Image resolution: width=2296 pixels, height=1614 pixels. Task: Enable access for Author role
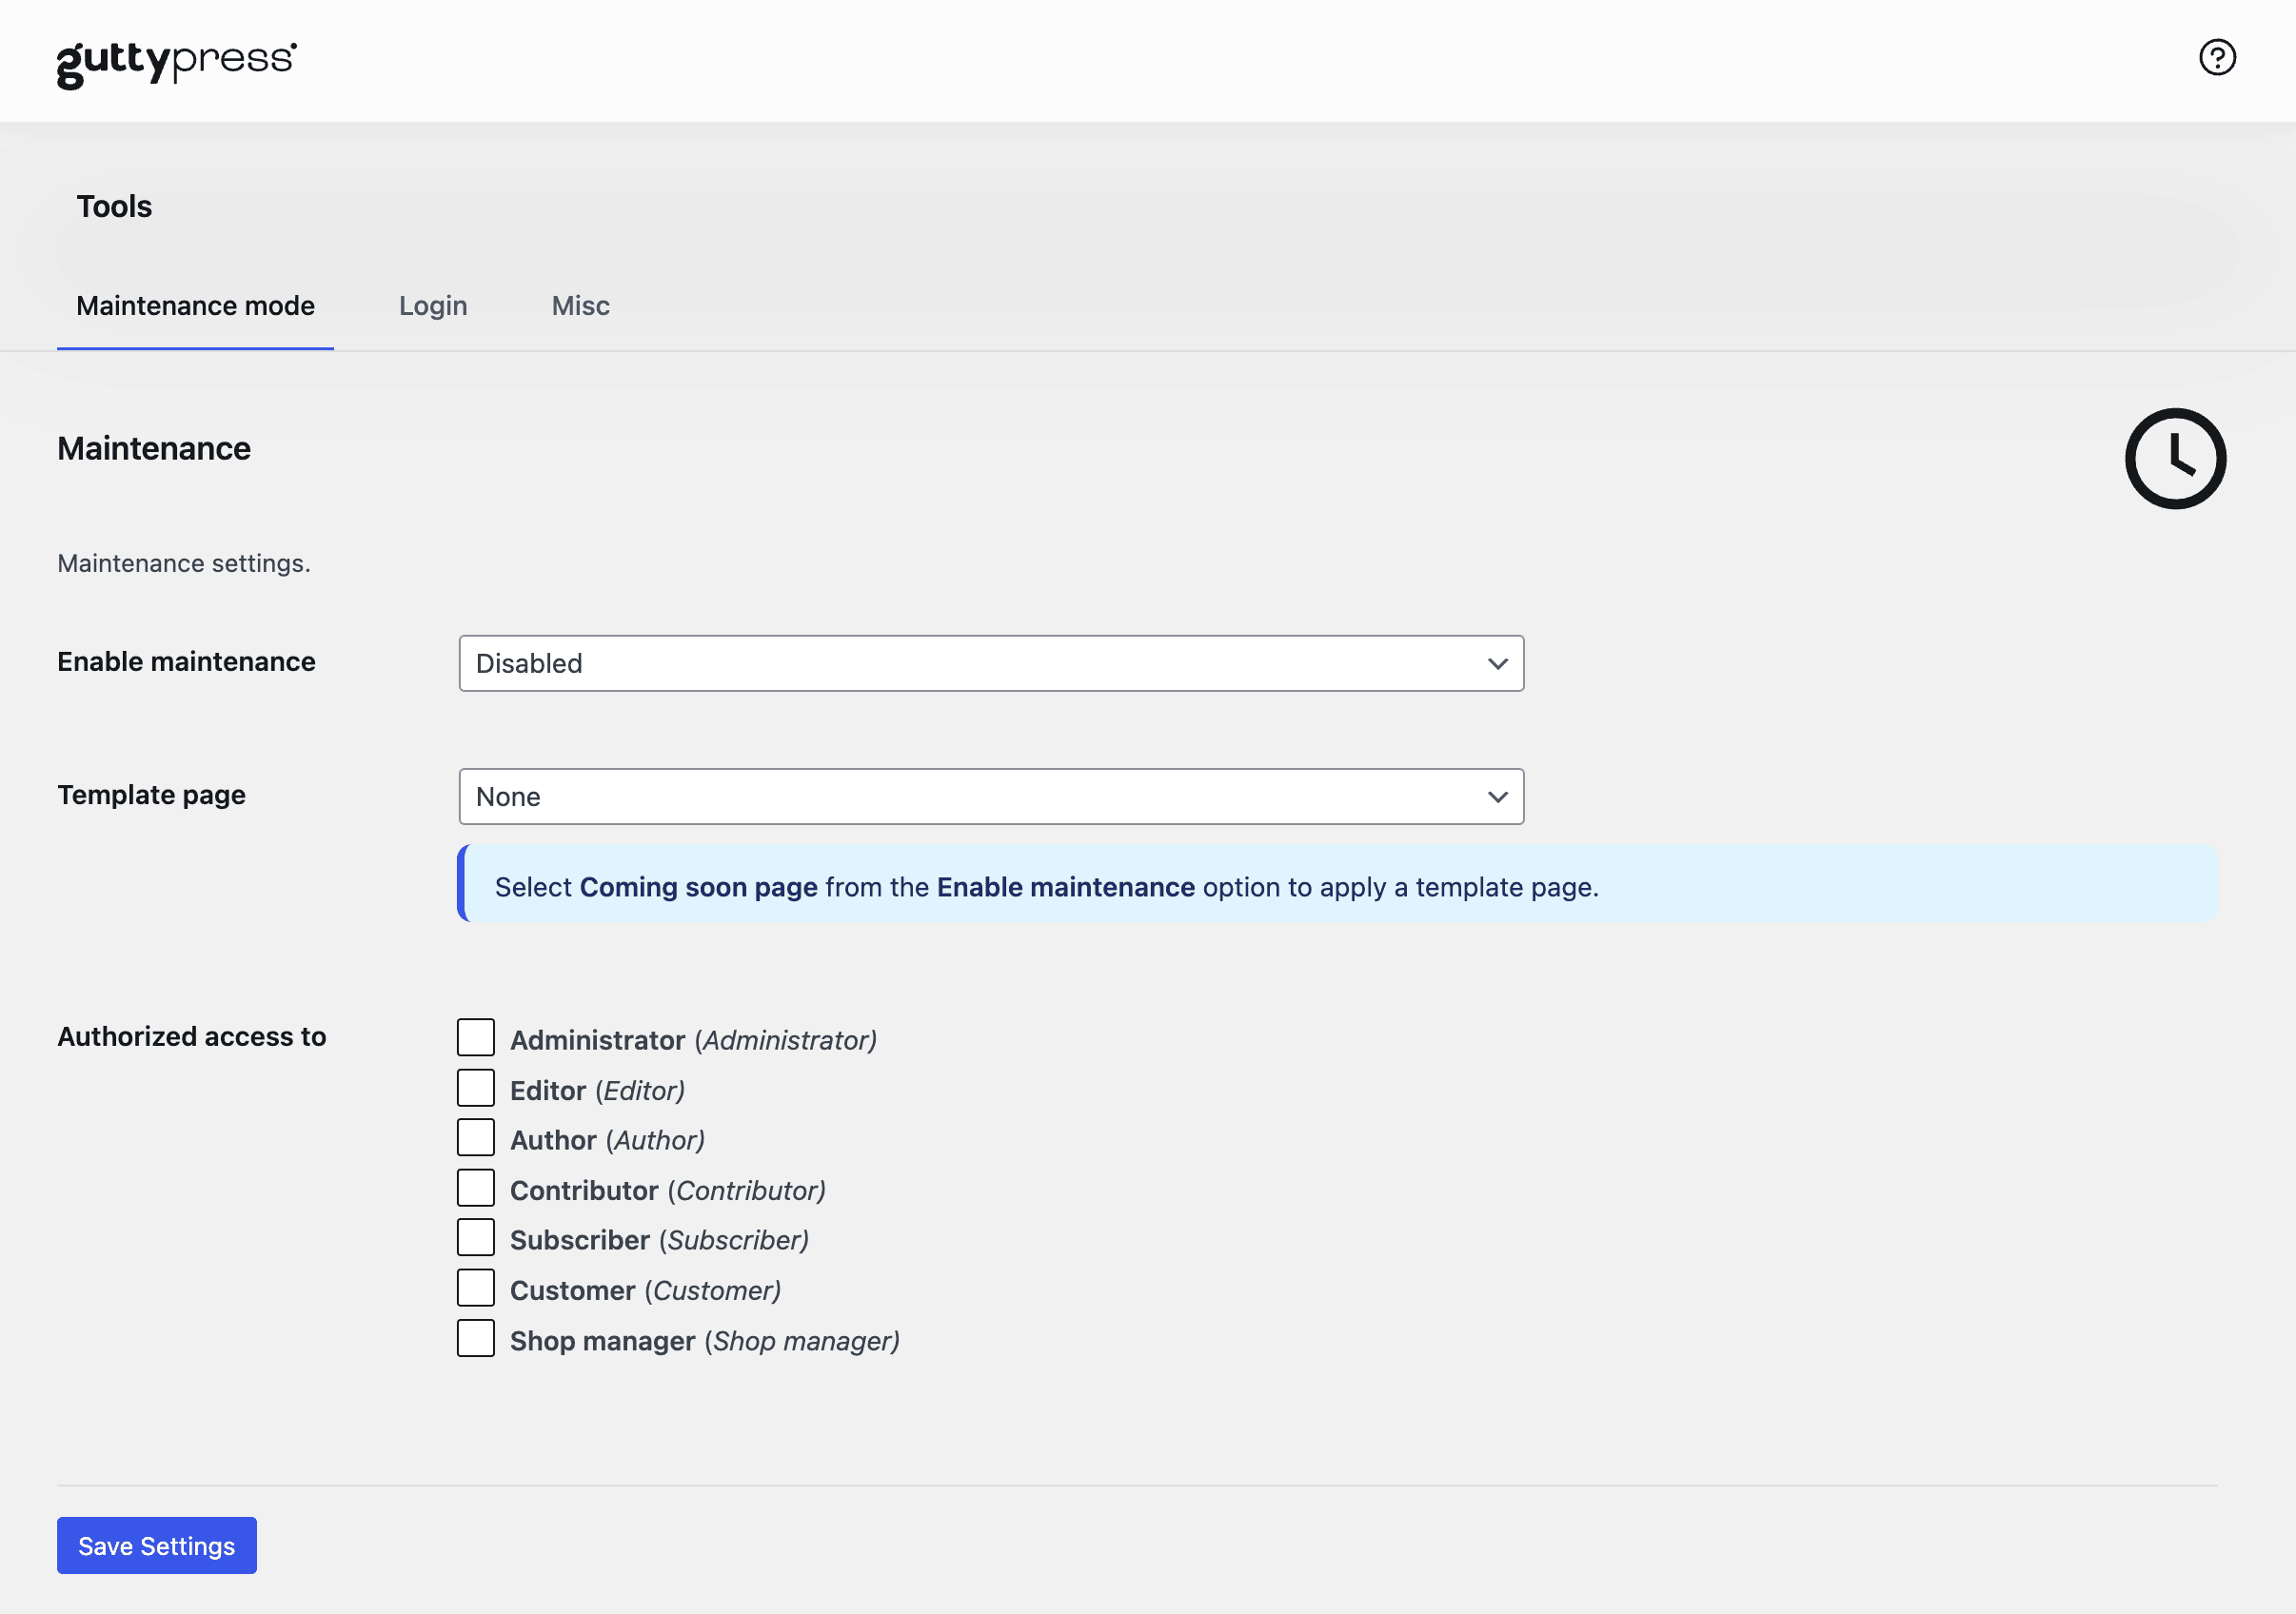[476, 1138]
